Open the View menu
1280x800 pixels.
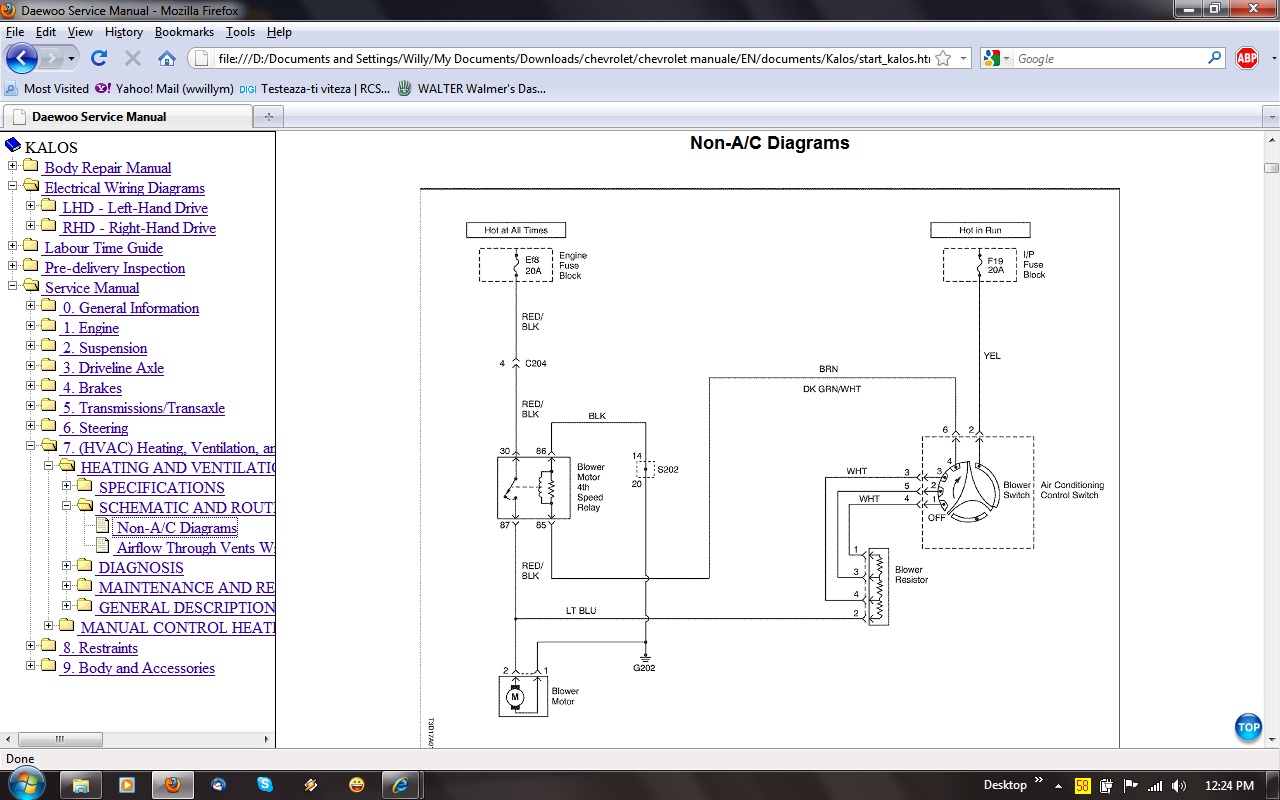(80, 32)
